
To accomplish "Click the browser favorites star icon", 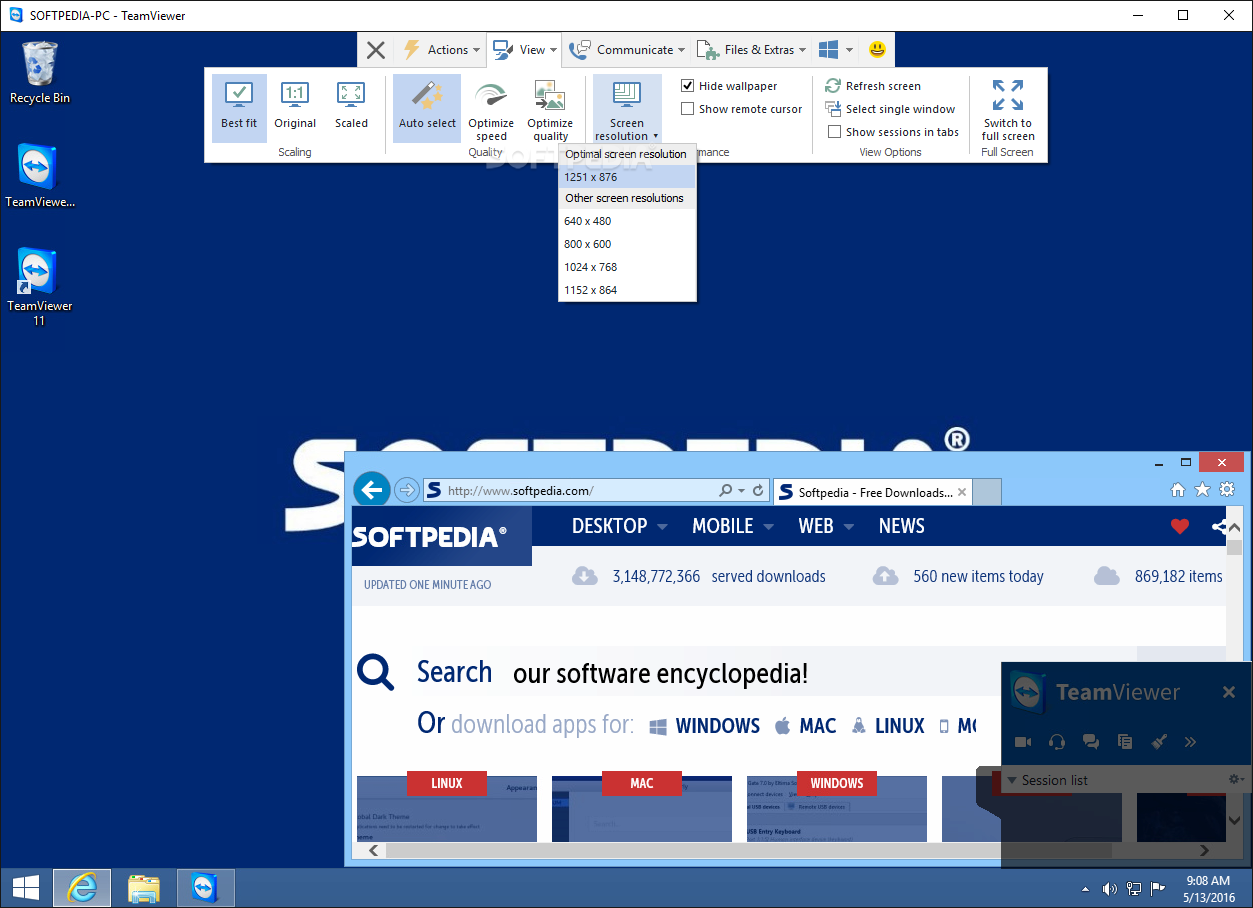I will pyautogui.click(x=1202, y=490).
